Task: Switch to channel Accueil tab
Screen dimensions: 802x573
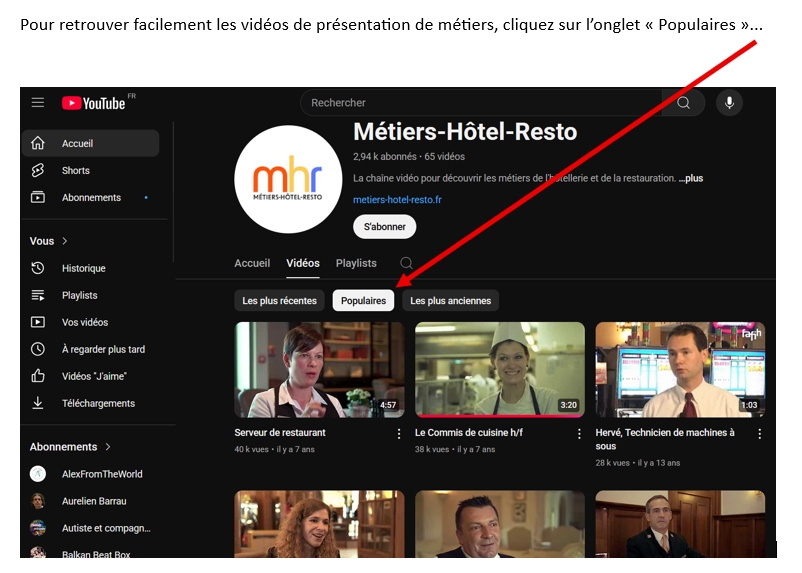Action: (252, 263)
